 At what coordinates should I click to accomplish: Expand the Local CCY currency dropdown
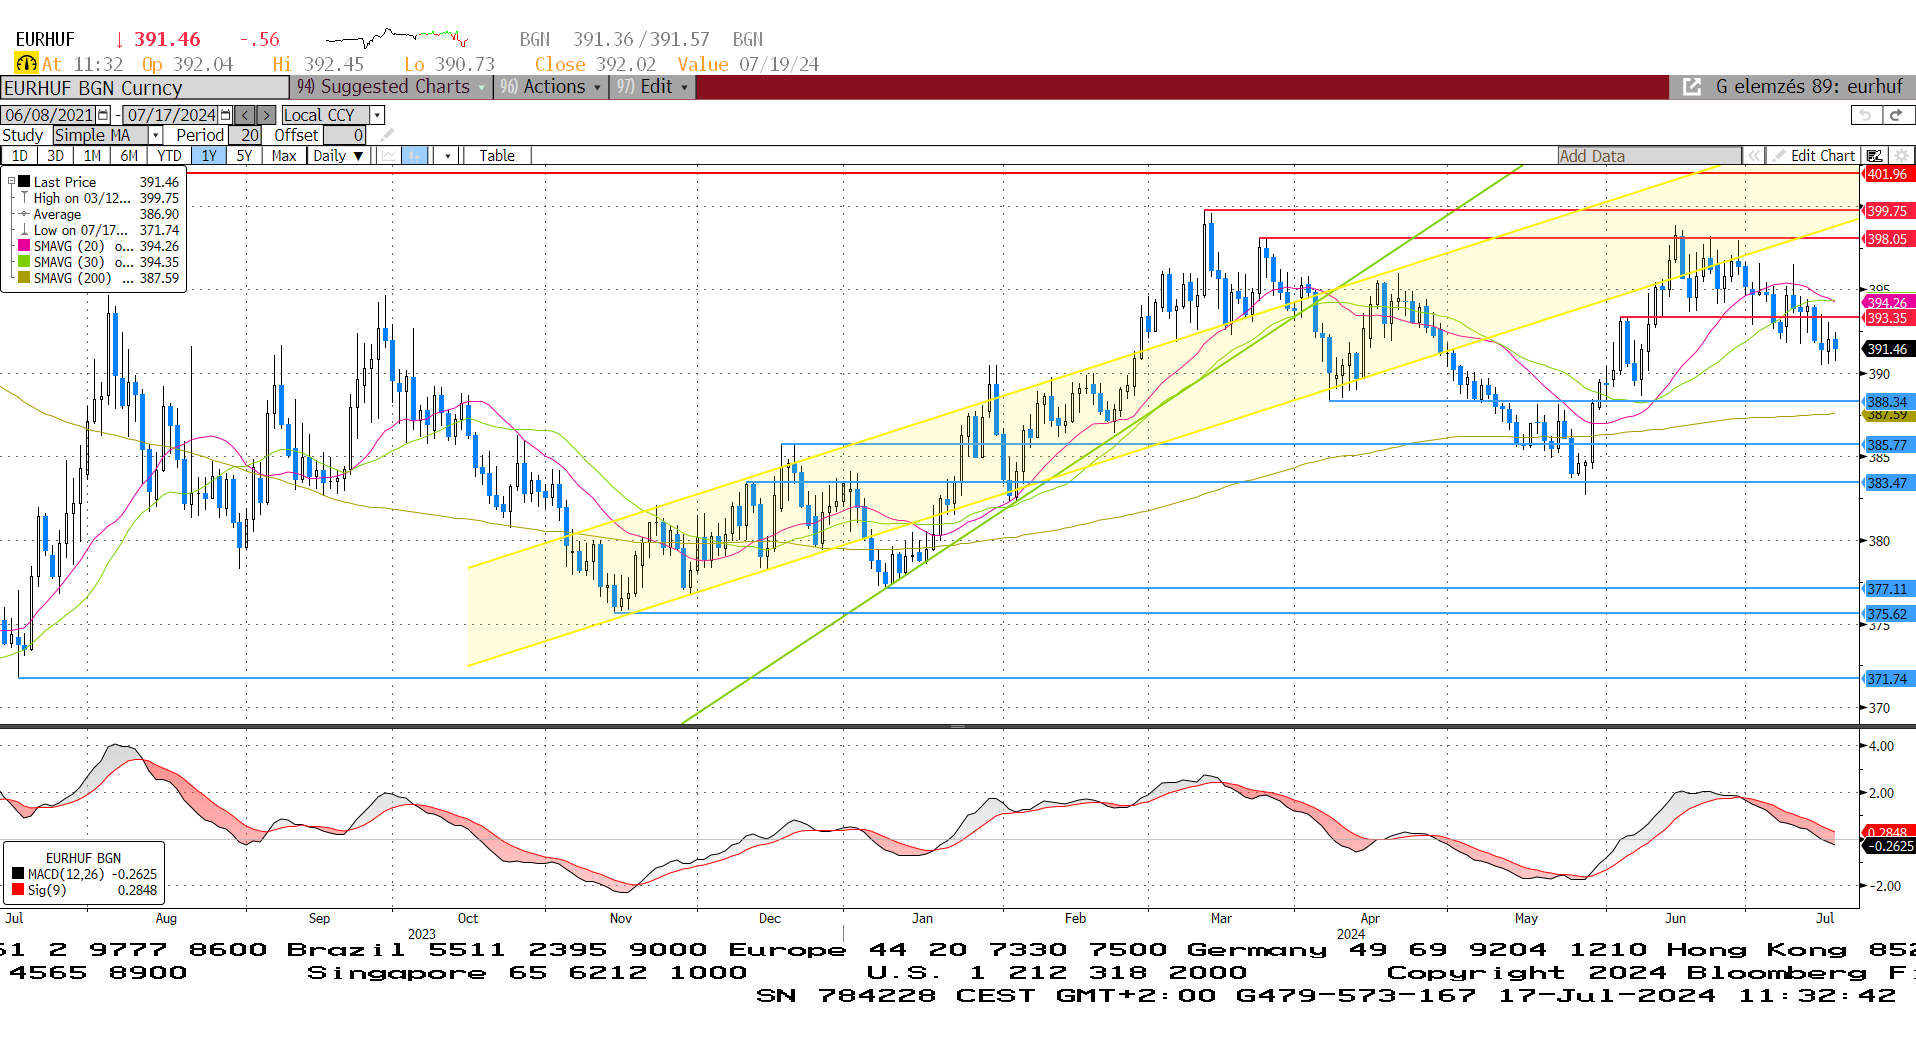tap(377, 115)
